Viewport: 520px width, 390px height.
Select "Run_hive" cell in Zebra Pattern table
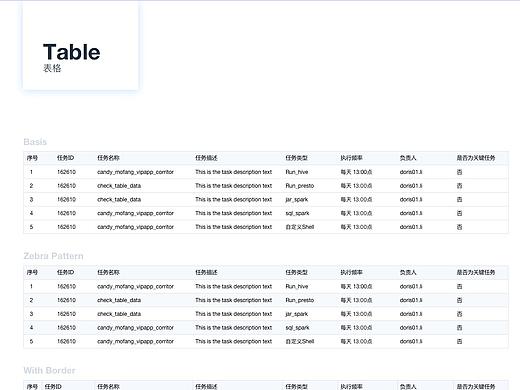(x=297, y=286)
